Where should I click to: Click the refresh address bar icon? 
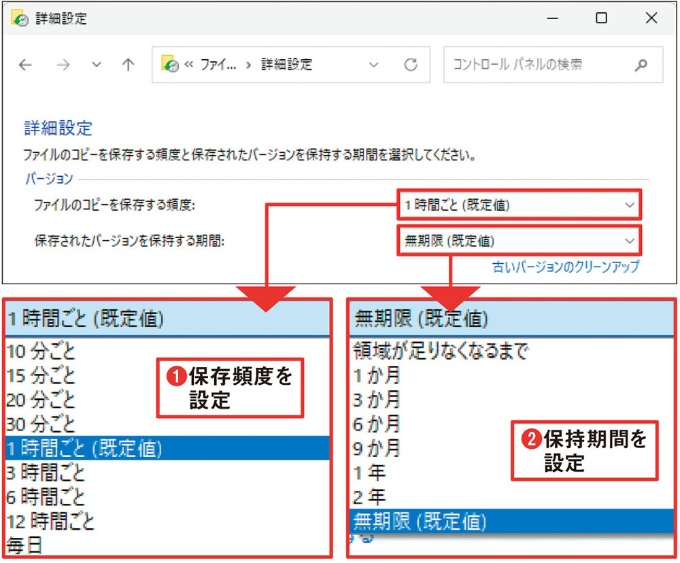pos(410,65)
